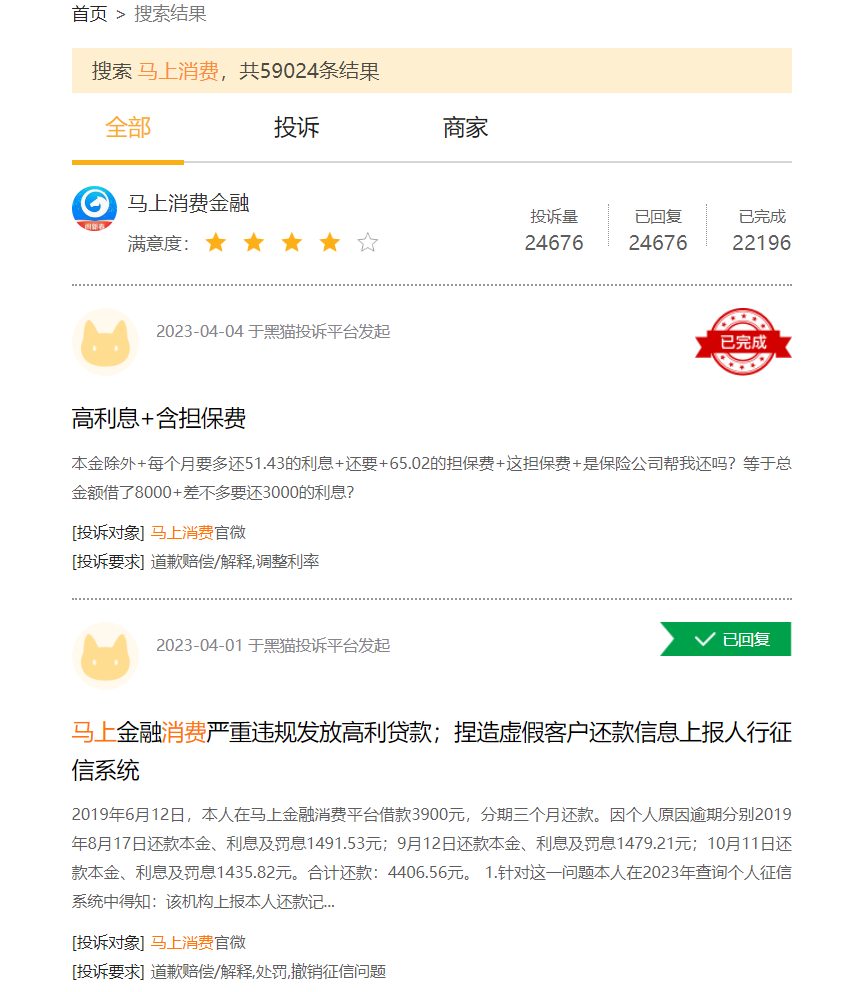The width and height of the screenshot is (843, 992).
Task: Switch to the 全部 tab
Action: click(x=128, y=128)
